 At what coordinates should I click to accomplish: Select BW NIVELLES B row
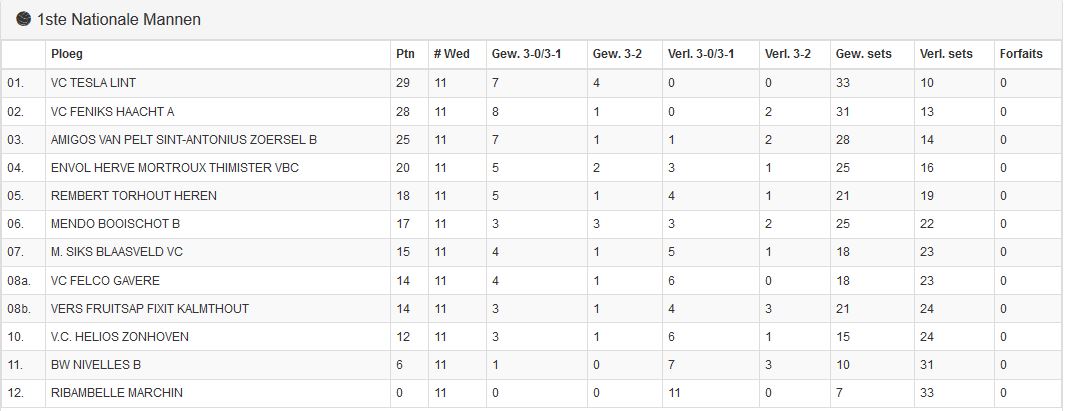tap(533, 365)
